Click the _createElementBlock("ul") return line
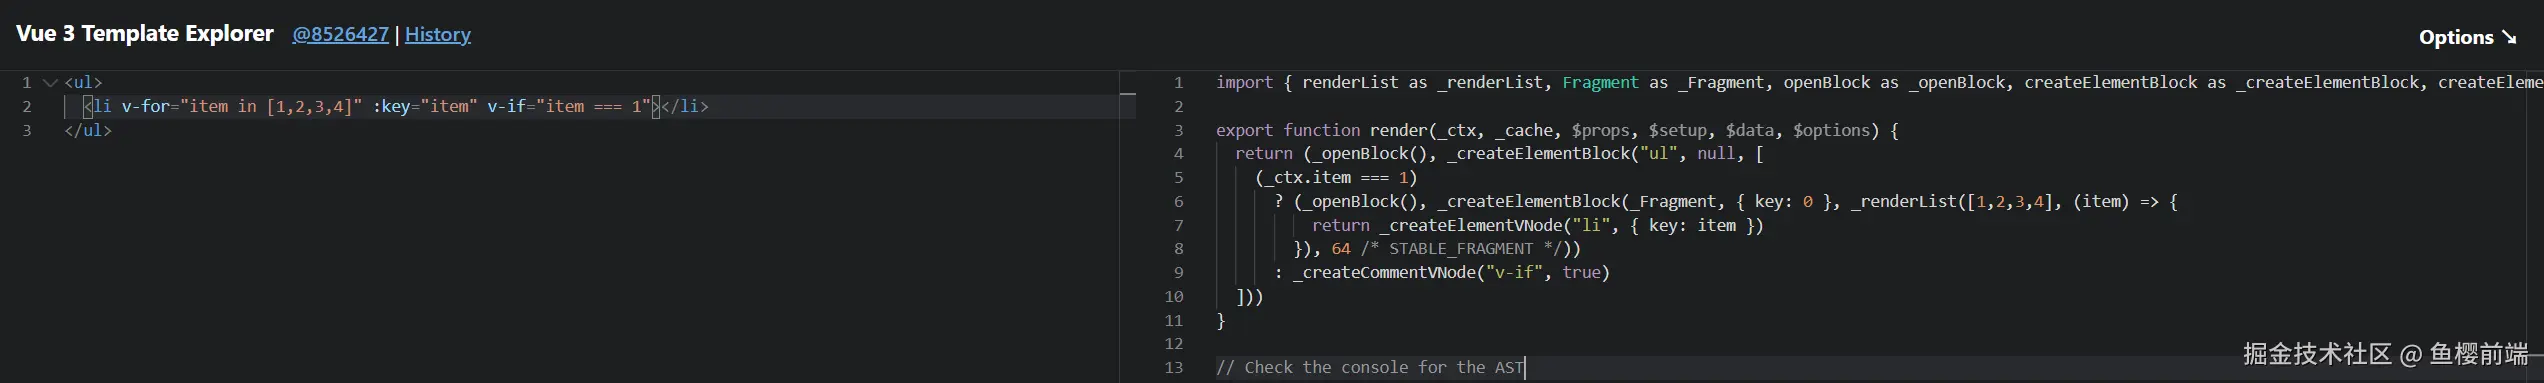2544x383 pixels. [x=1499, y=153]
